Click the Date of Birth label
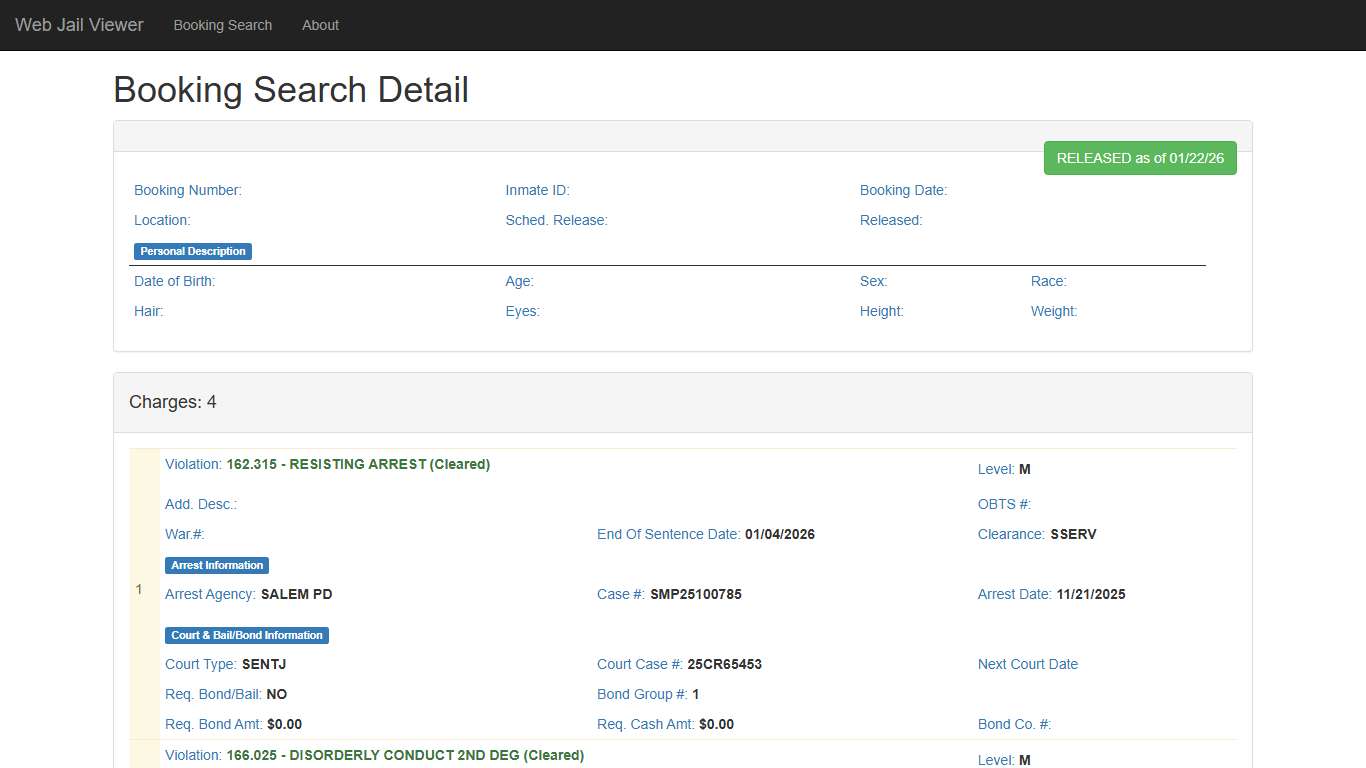The image size is (1366, 768). click(x=174, y=281)
